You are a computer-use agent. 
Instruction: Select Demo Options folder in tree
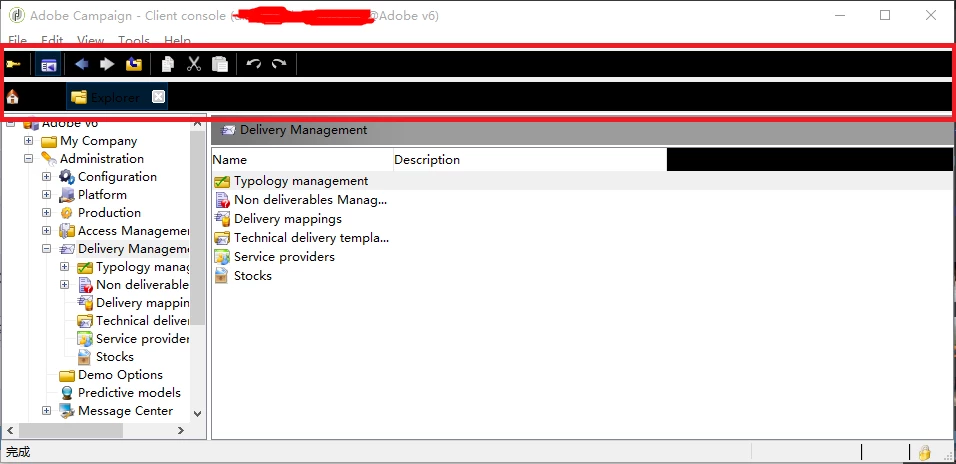[120, 374]
